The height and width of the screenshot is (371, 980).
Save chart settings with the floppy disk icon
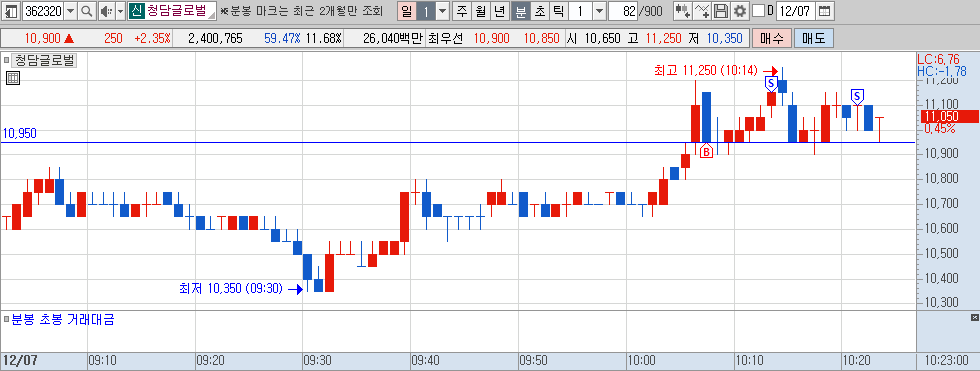[721, 11]
